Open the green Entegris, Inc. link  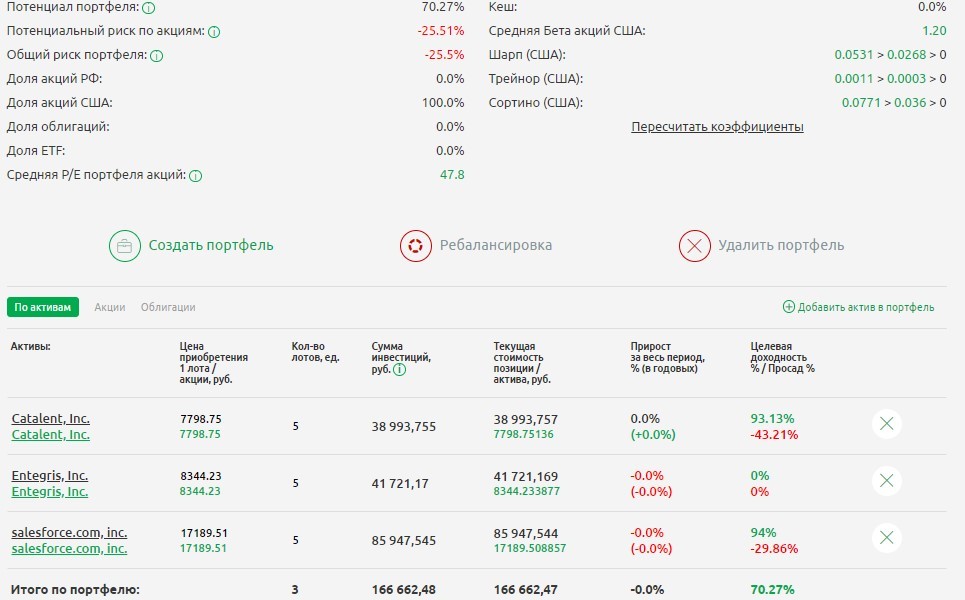(x=50, y=491)
